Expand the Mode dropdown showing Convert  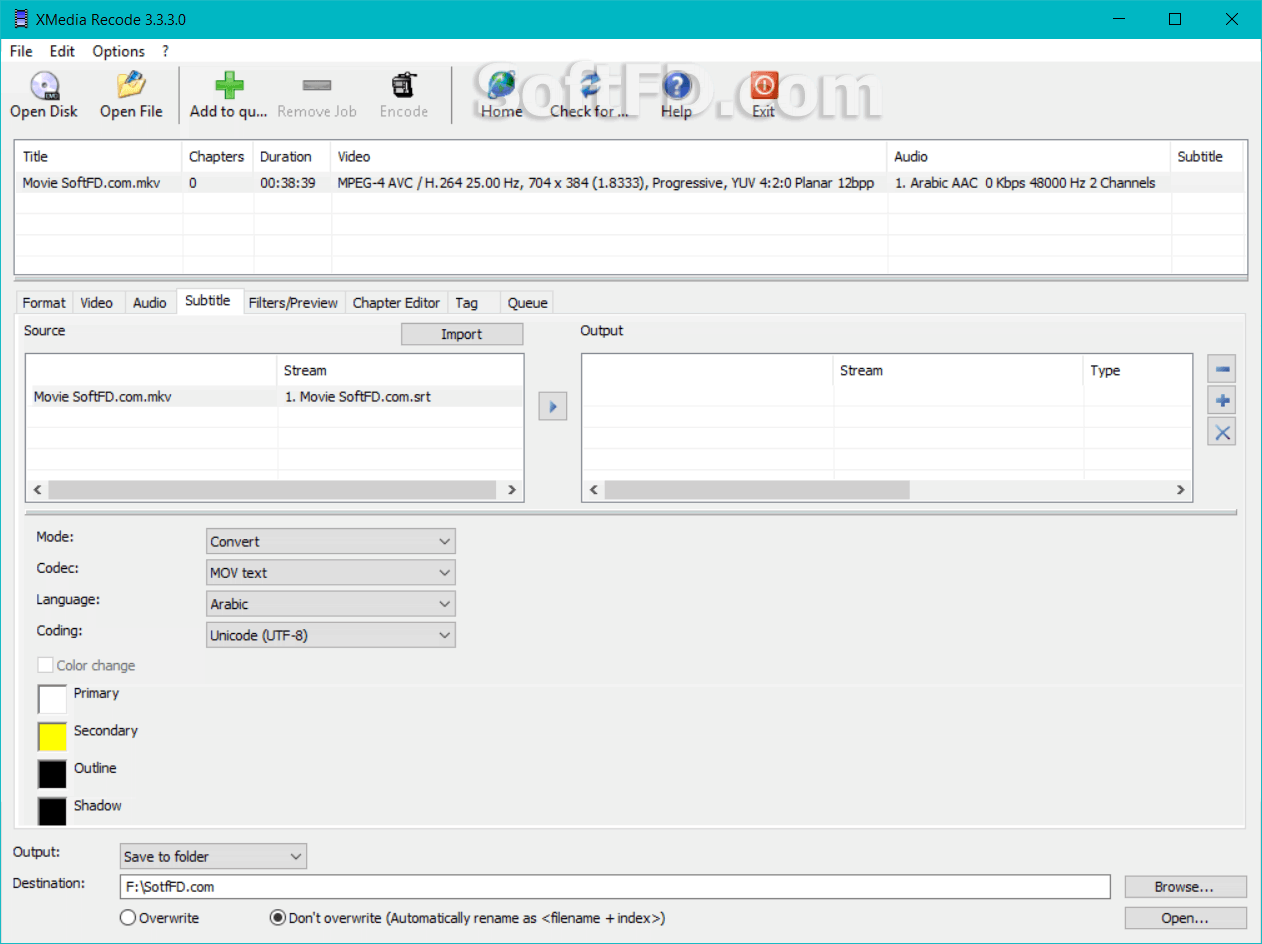pos(331,541)
